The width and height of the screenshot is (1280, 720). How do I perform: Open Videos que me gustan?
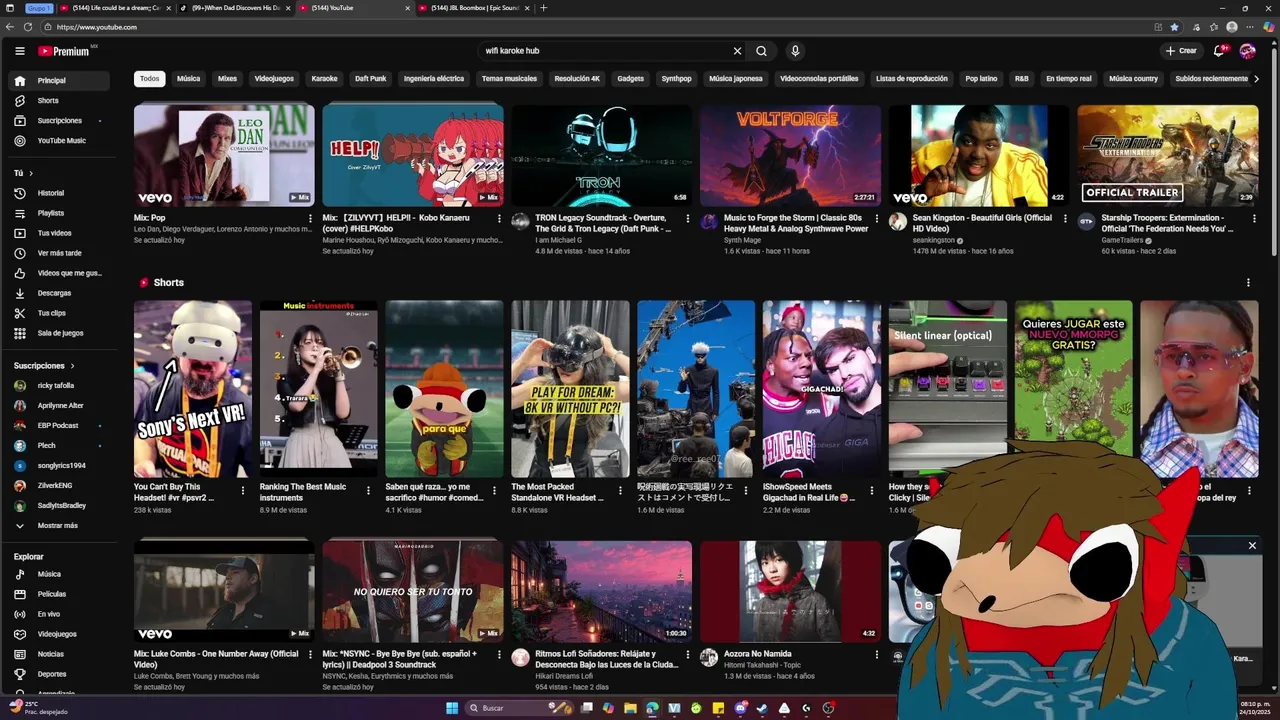(59, 273)
